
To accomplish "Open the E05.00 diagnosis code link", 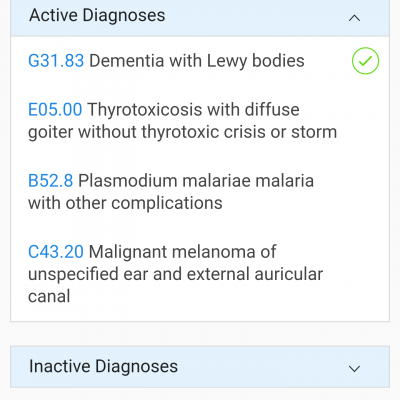I will 55,109.
